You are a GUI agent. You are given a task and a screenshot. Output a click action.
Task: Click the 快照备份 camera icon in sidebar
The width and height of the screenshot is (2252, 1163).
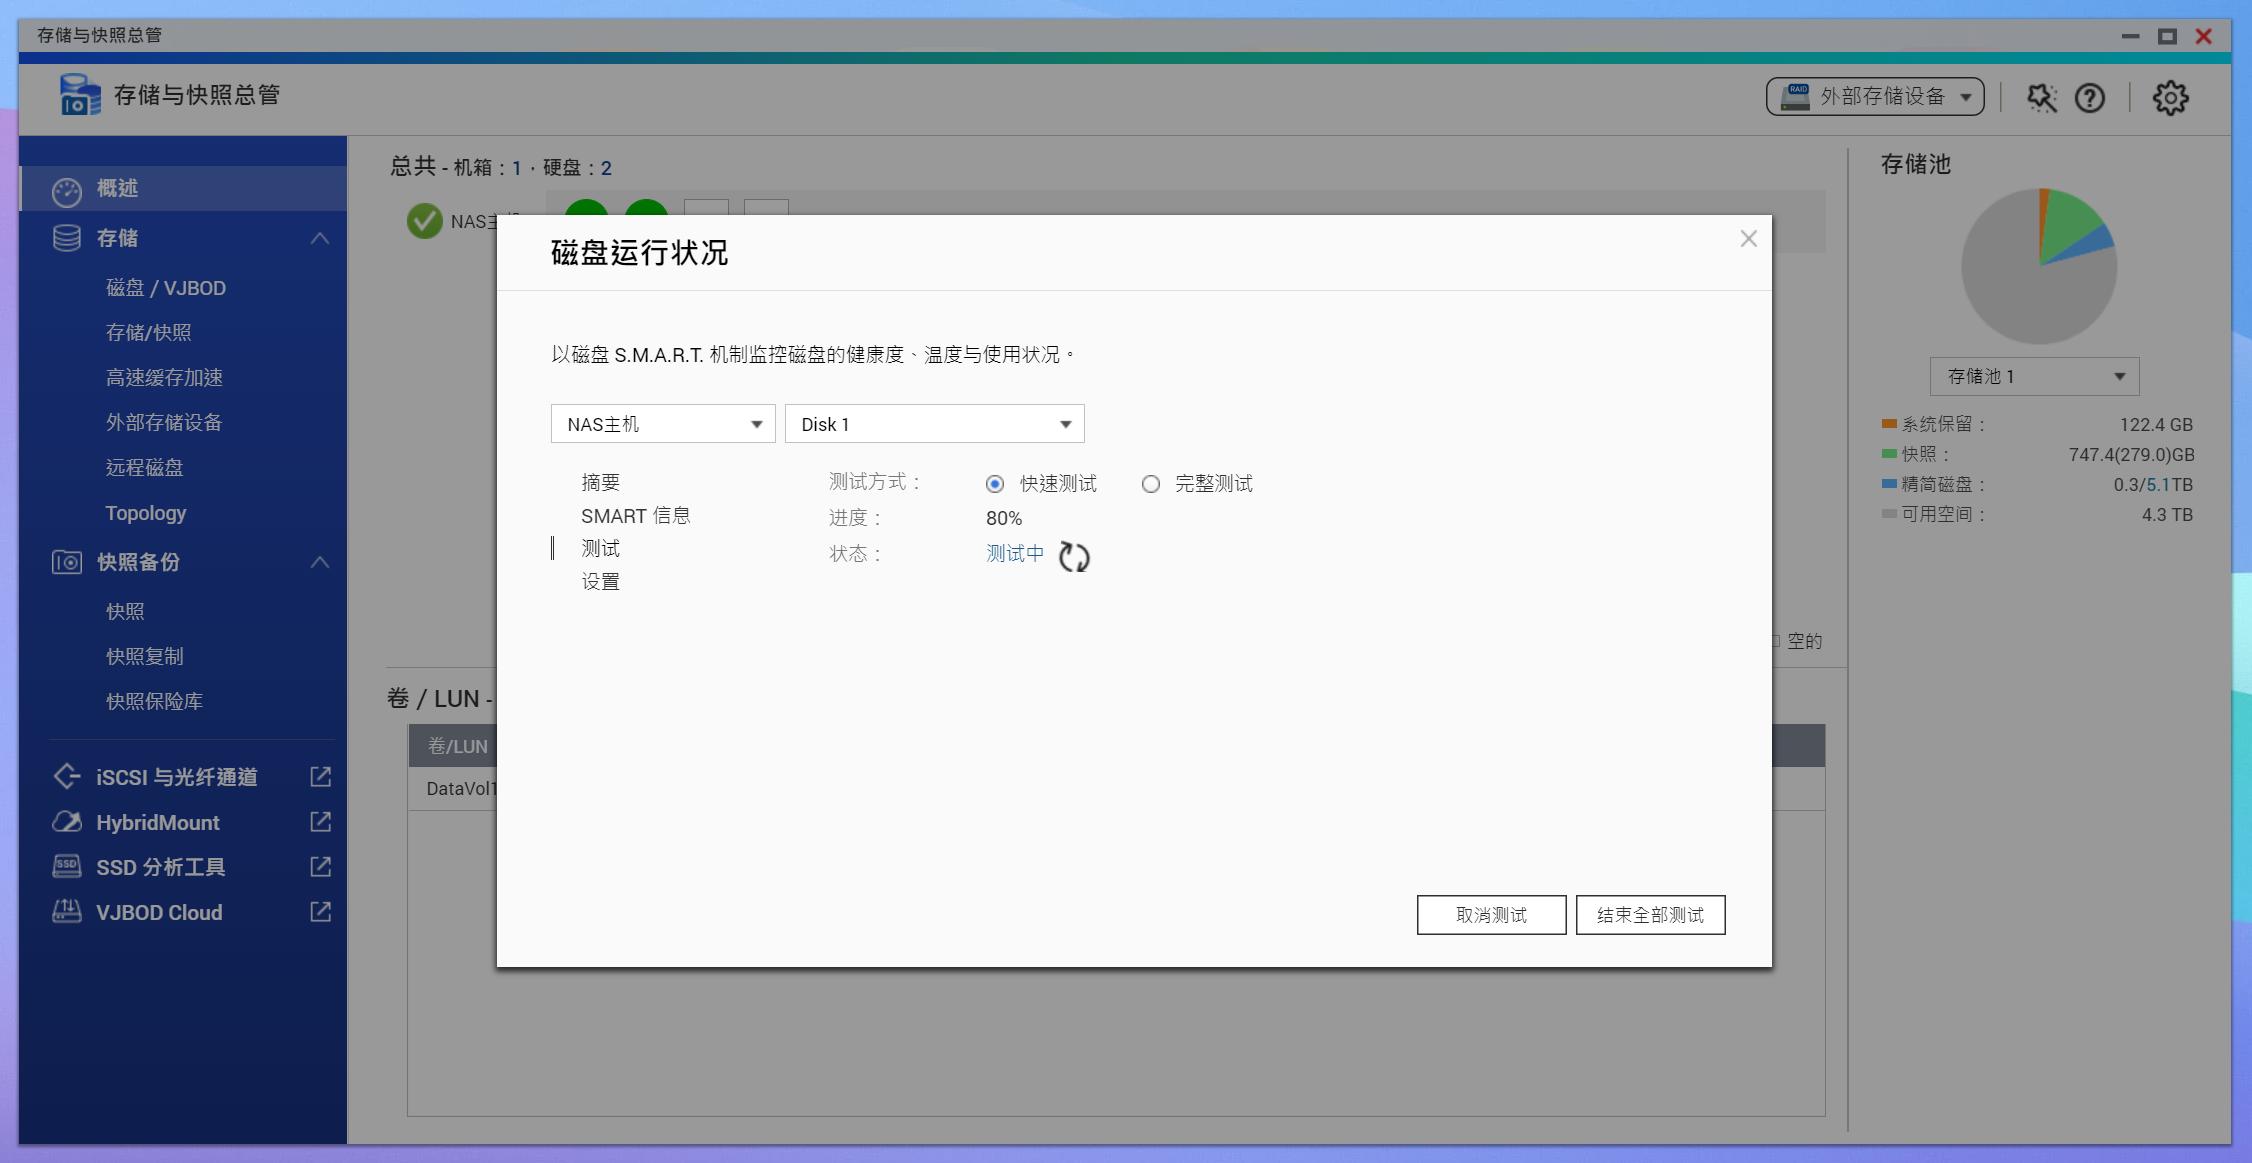pos(66,562)
